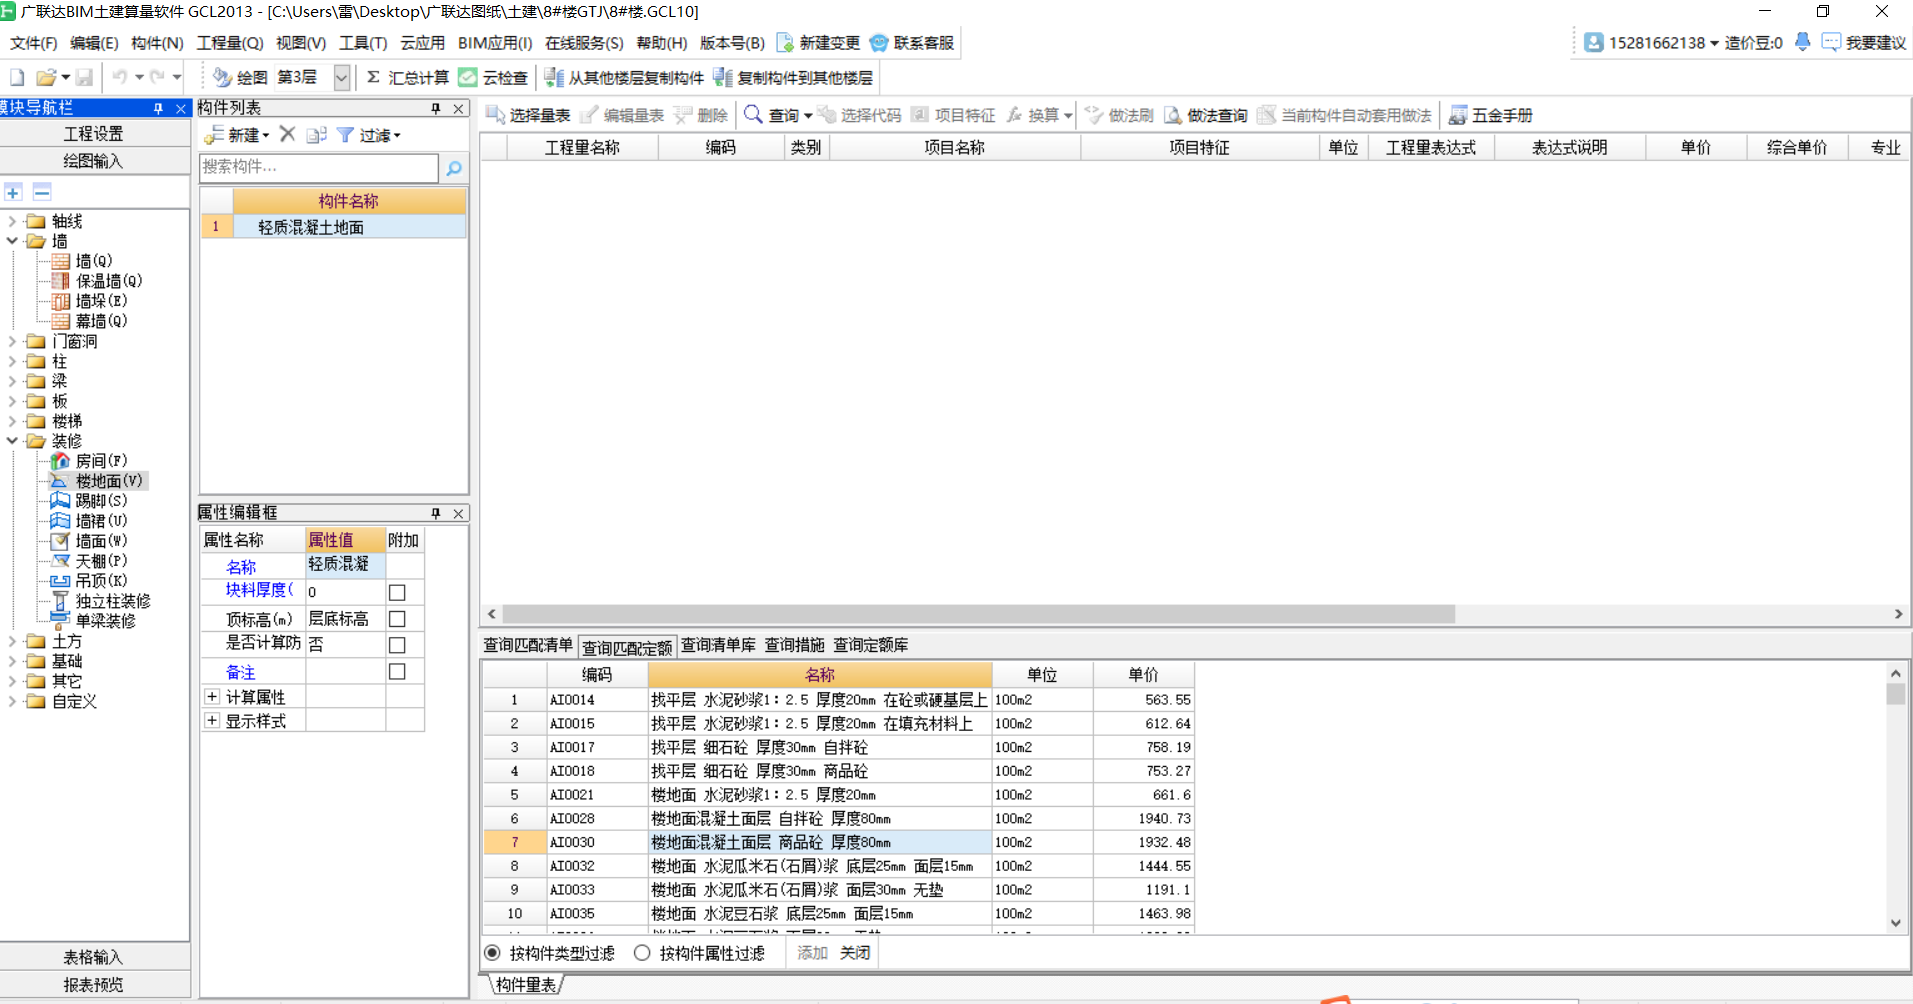This screenshot has width=1913, height=1004.
Task: Click 选择量表 toolbar item
Action: click(528, 115)
